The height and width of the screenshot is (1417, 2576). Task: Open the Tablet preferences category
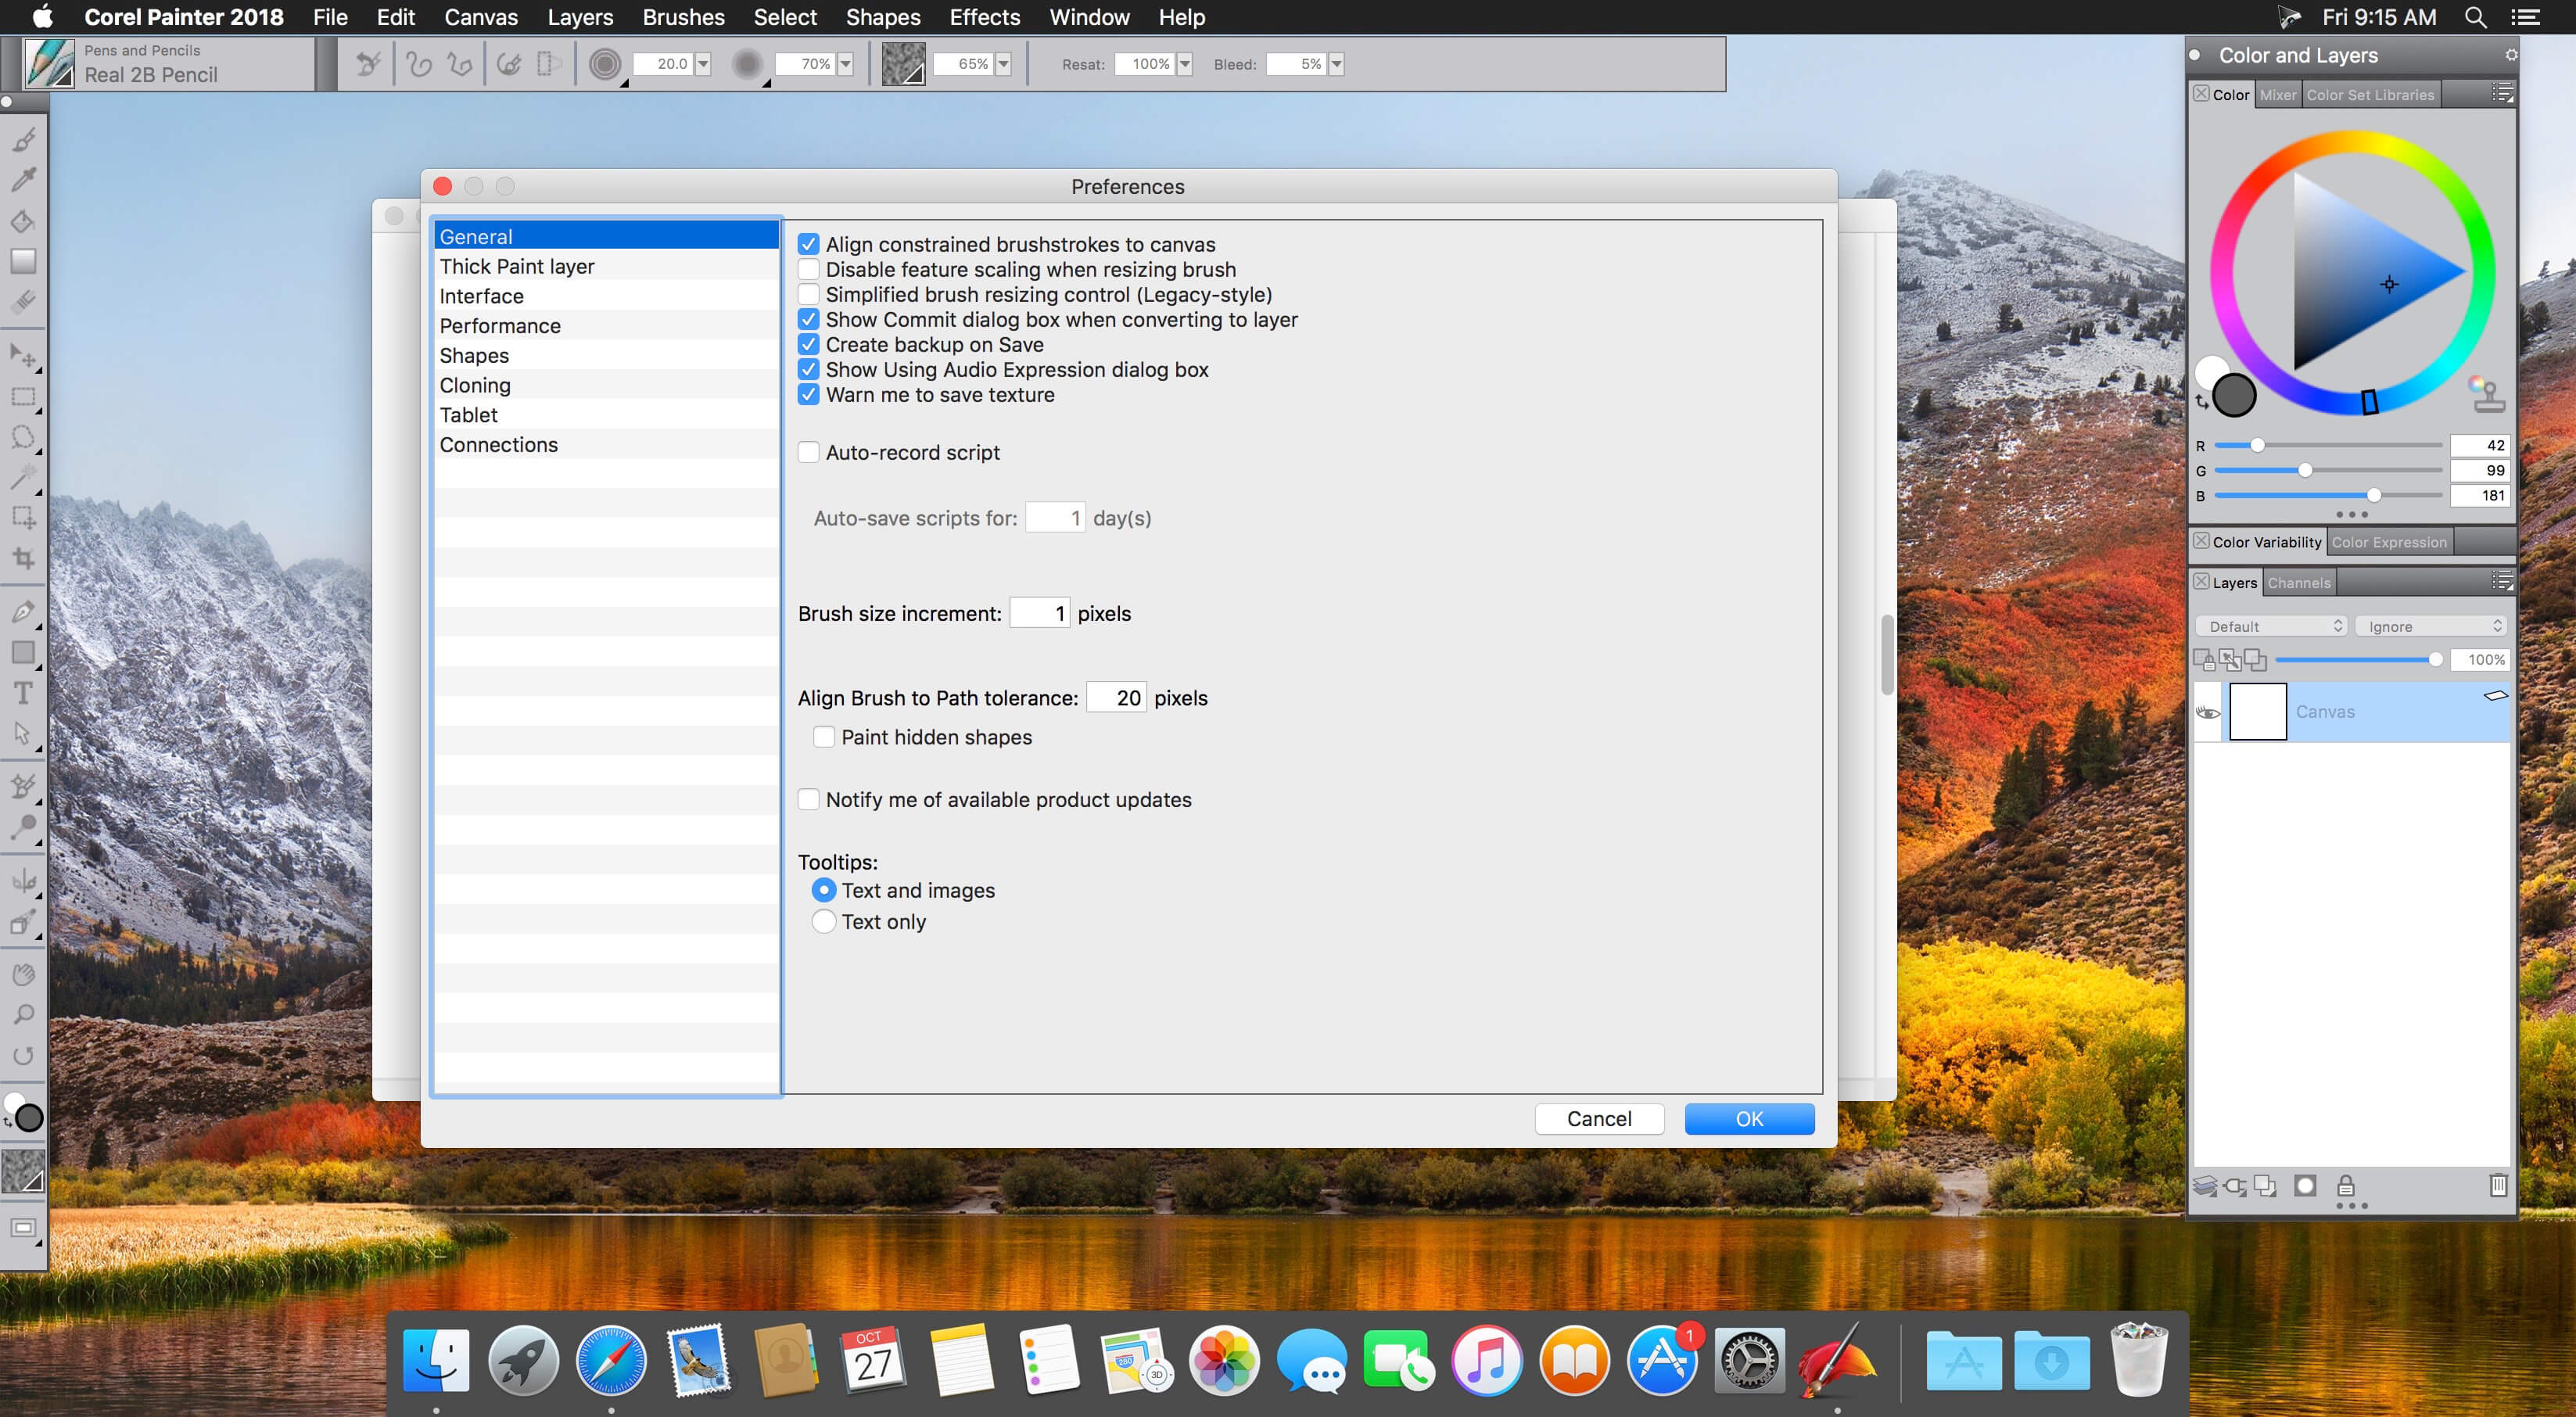[x=607, y=415]
